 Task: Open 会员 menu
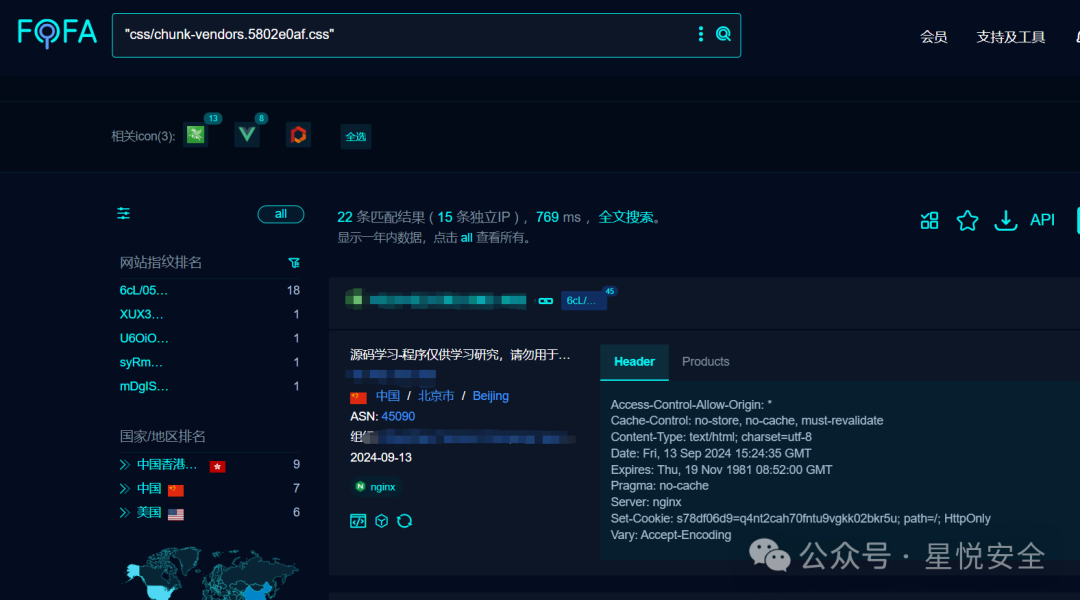(x=933, y=37)
